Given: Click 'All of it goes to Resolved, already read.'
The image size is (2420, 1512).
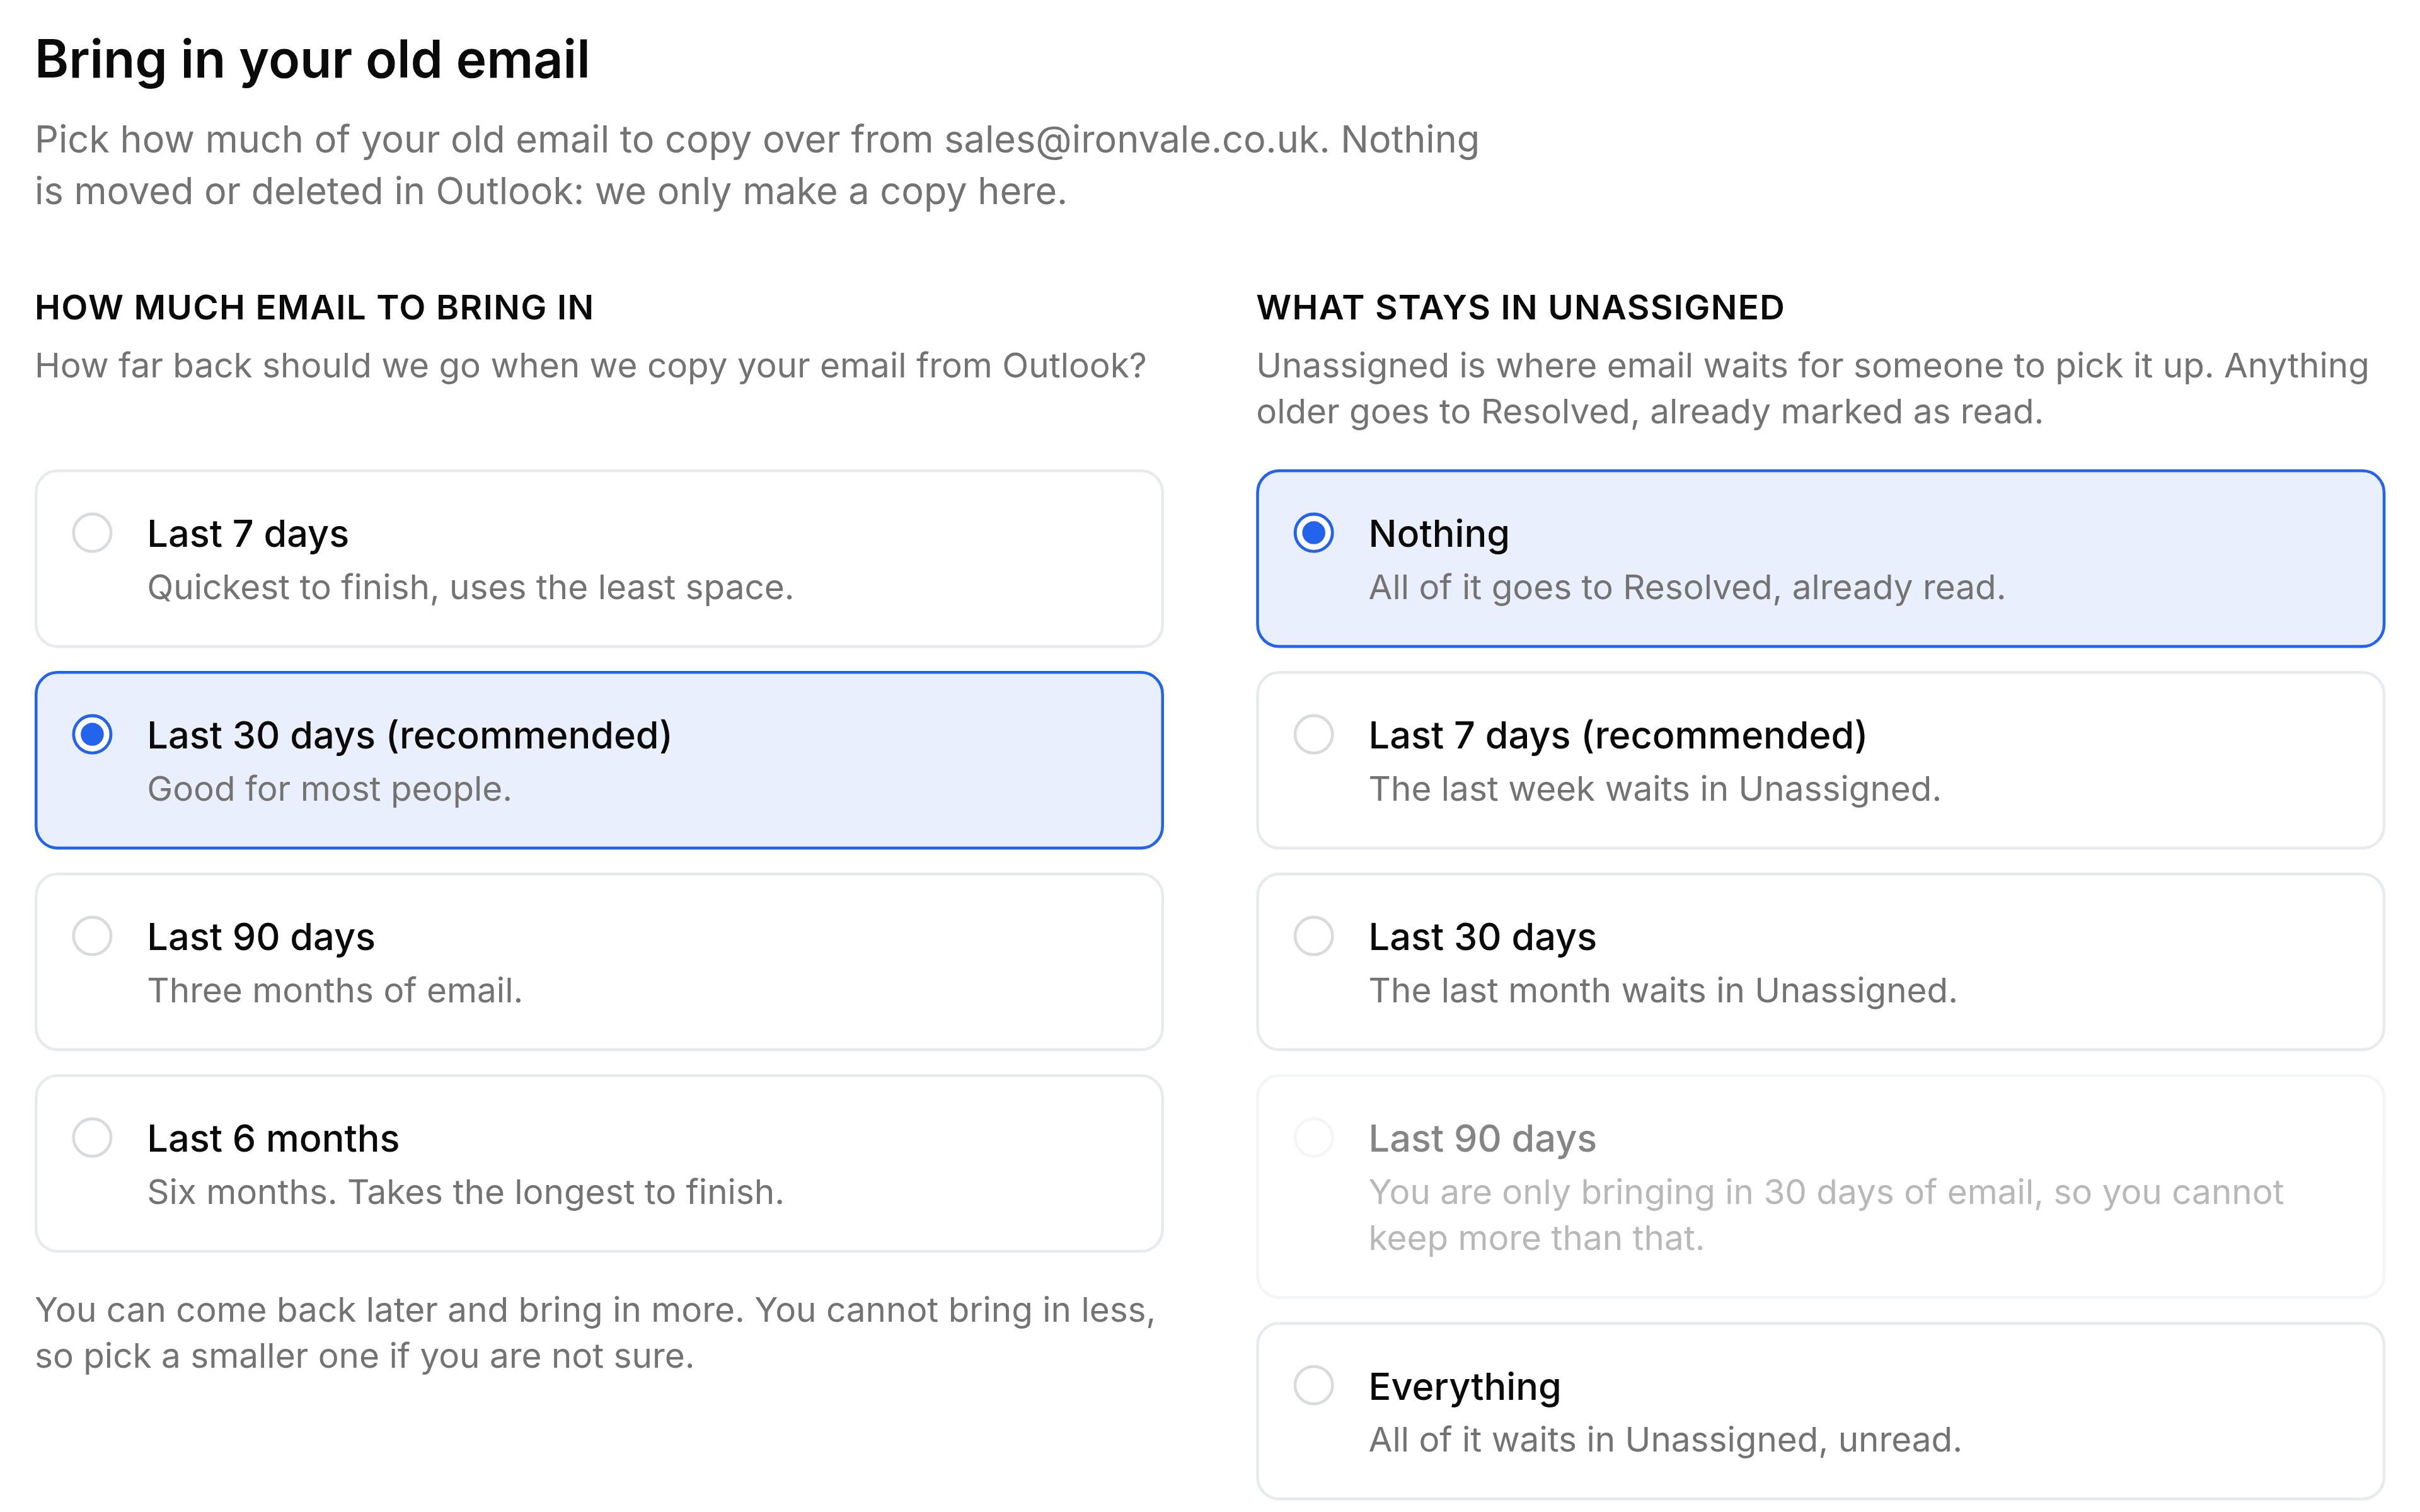Looking at the screenshot, I should [x=1687, y=588].
